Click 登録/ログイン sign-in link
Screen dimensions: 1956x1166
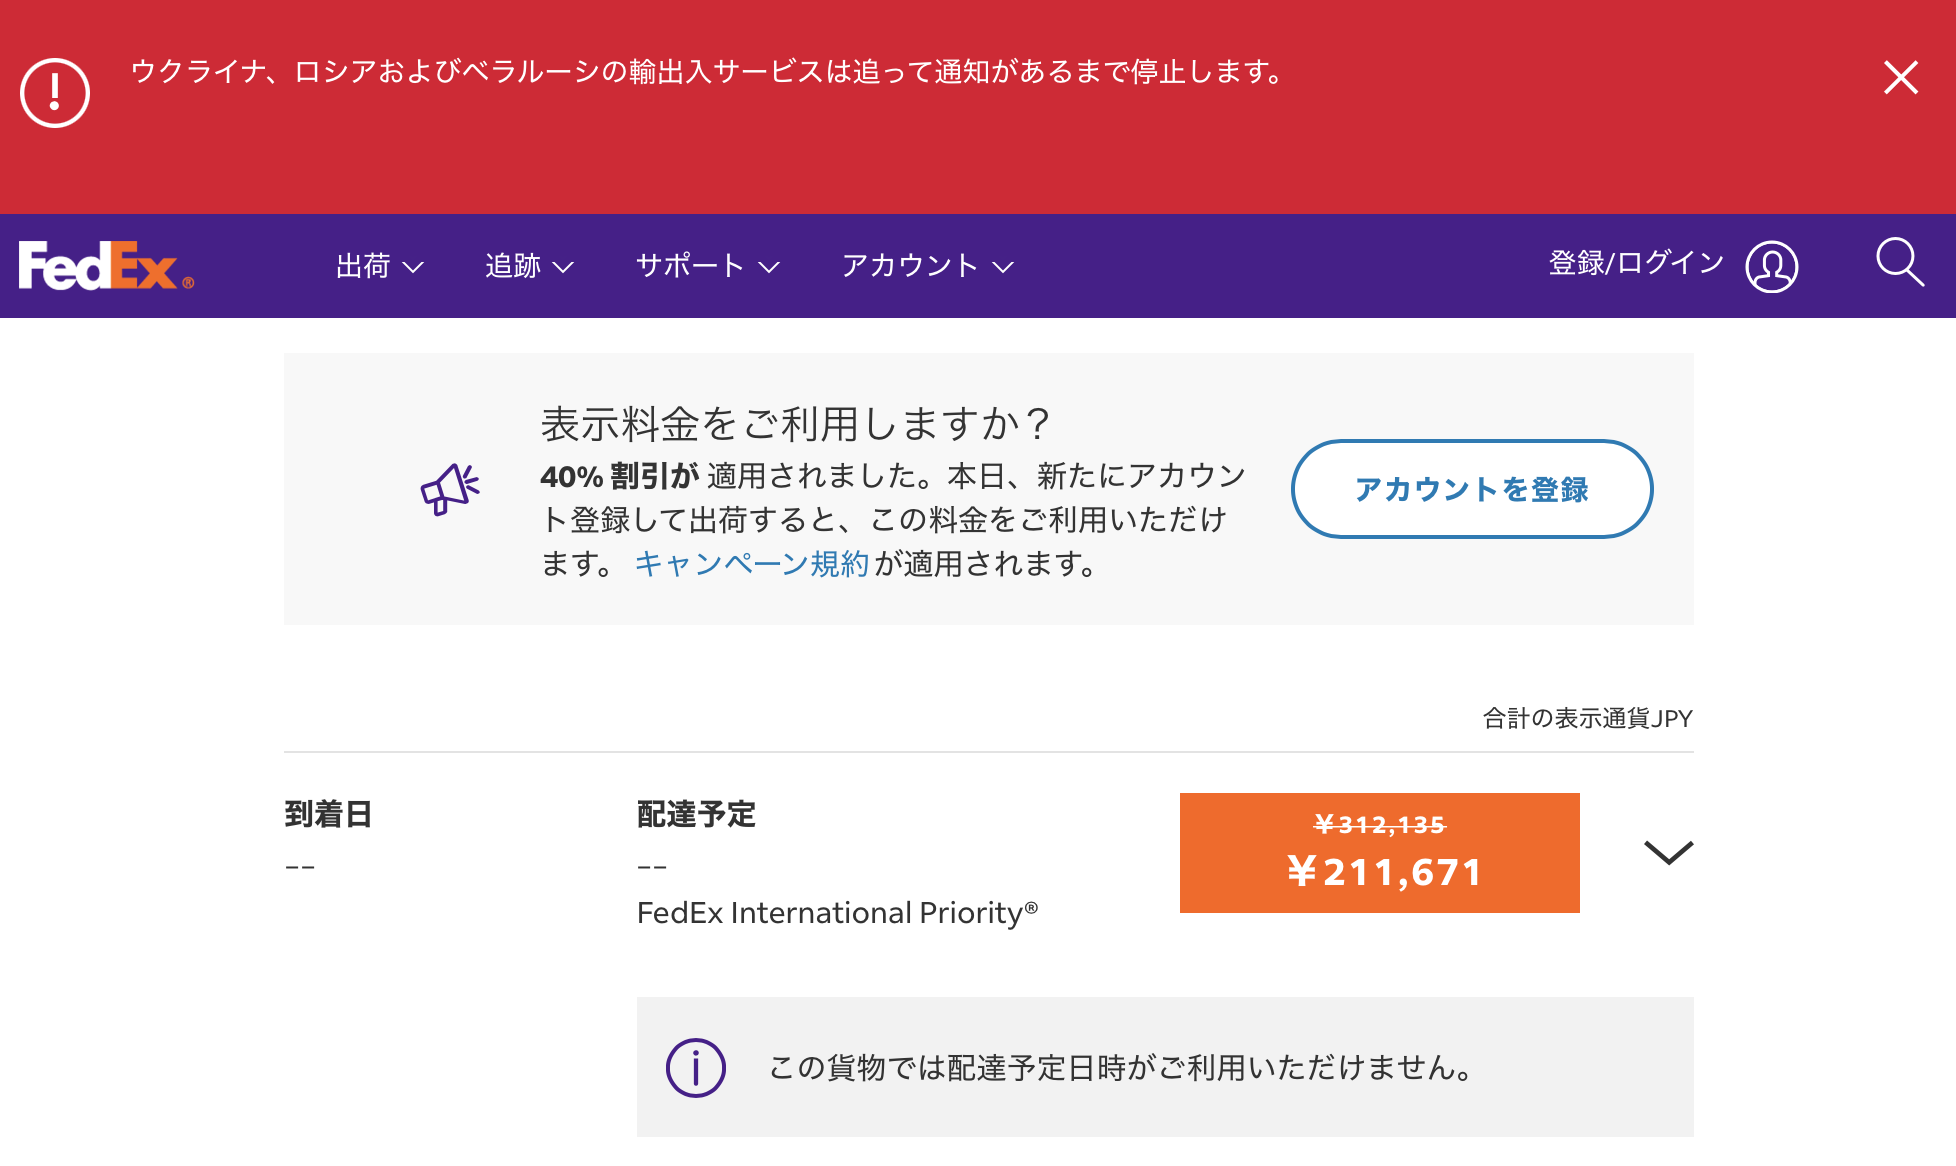pos(1636,263)
